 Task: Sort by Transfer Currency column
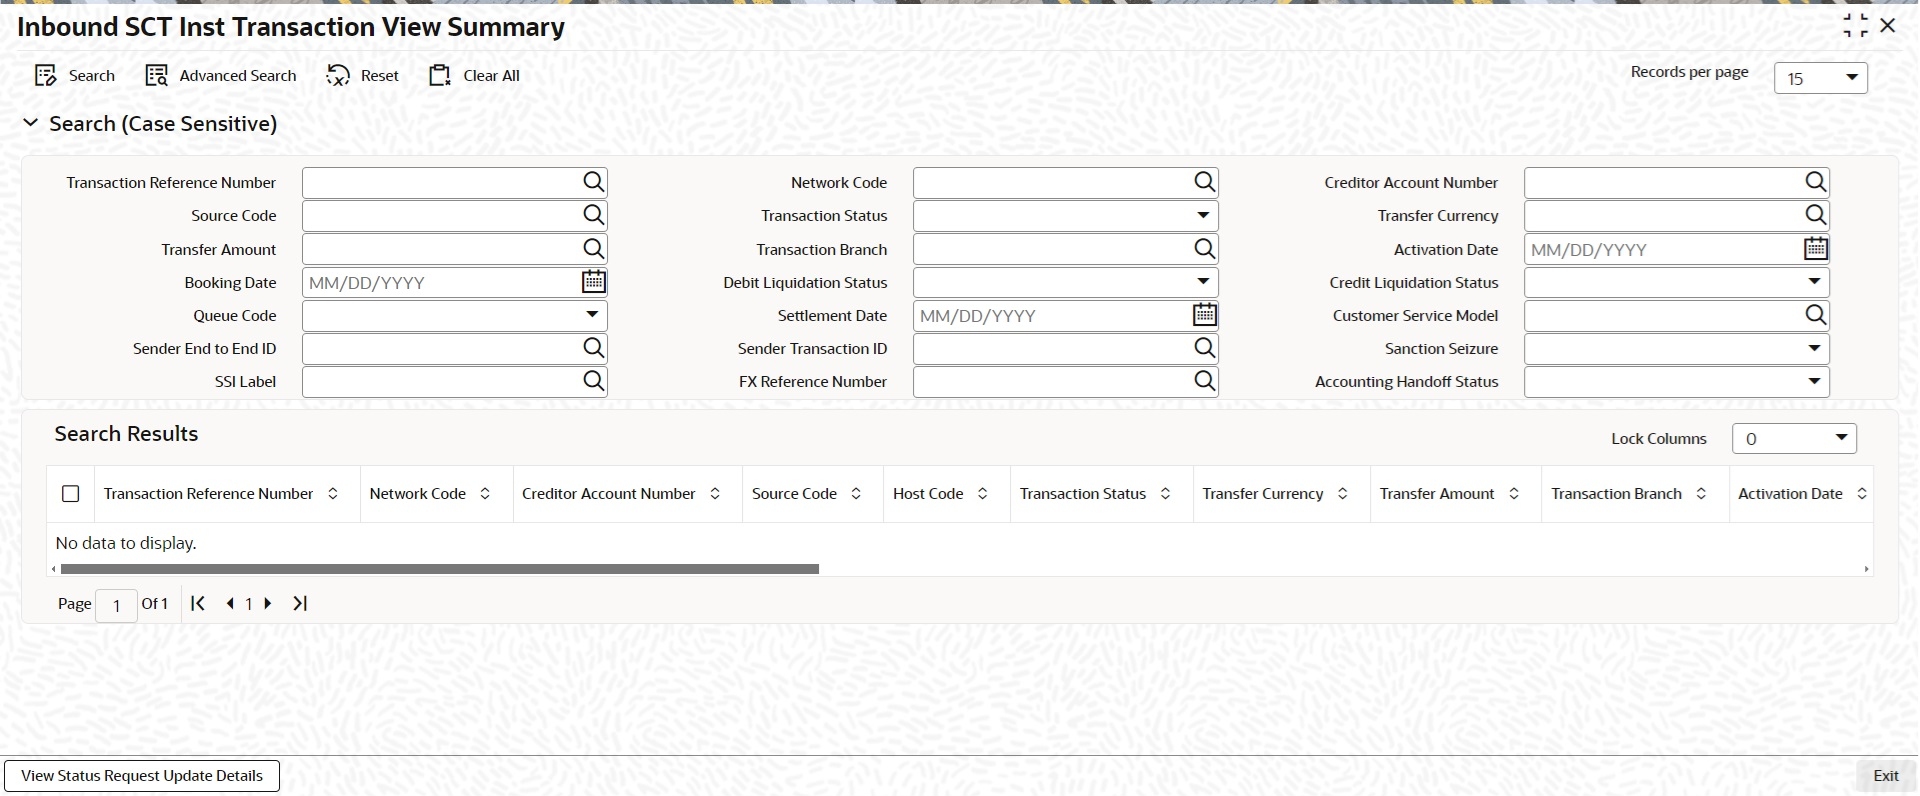click(x=1343, y=494)
